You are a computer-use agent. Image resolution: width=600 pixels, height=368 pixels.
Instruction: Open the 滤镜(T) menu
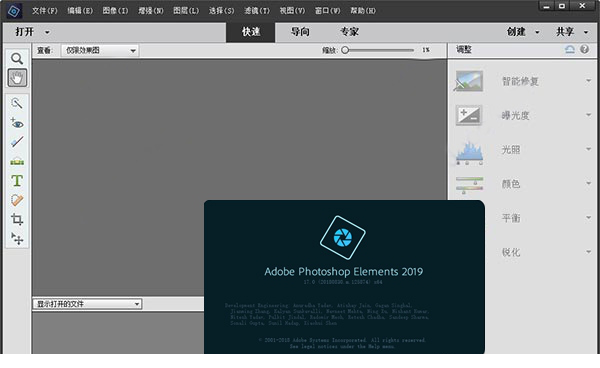tap(257, 11)
